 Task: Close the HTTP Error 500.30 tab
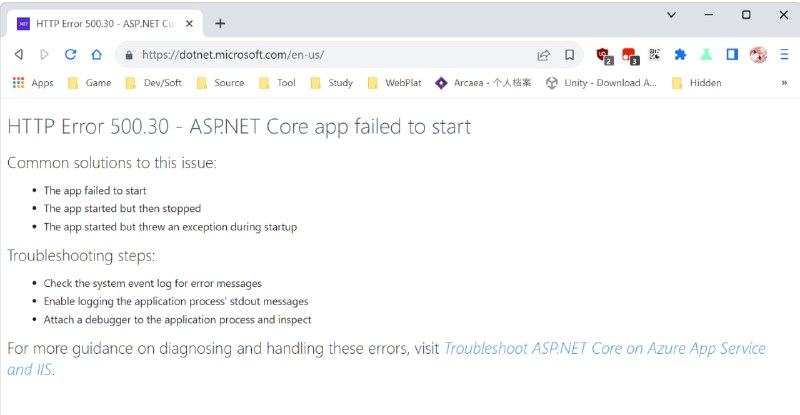click(x=189, y=23)
